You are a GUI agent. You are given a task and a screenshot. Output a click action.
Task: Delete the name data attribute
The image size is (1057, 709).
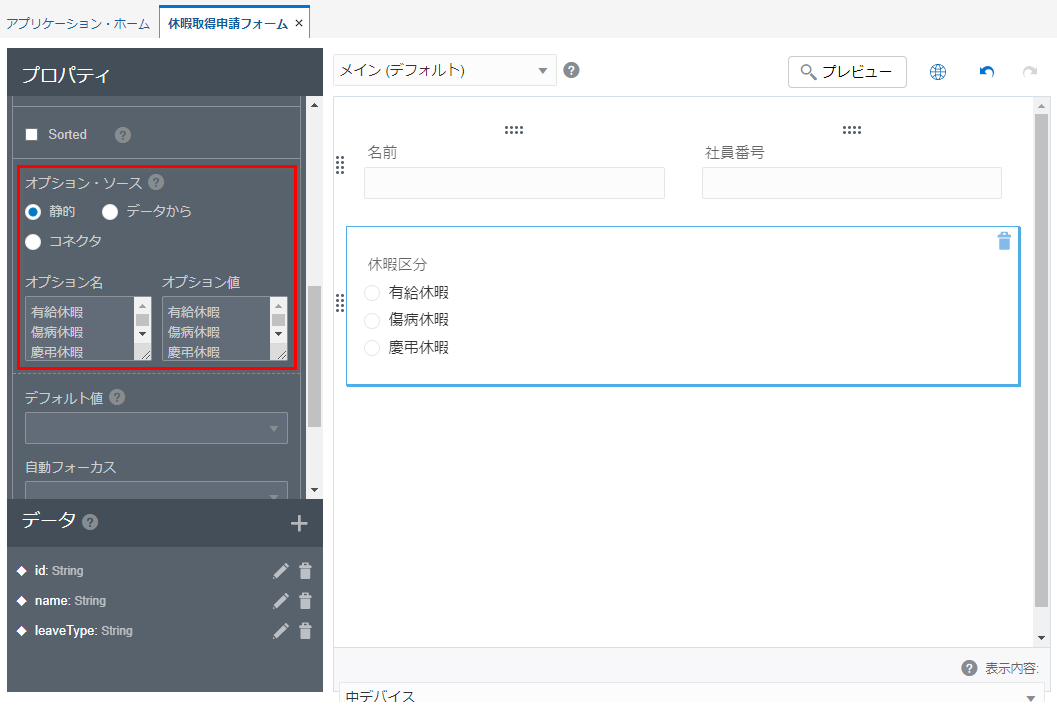click(305, 601)
